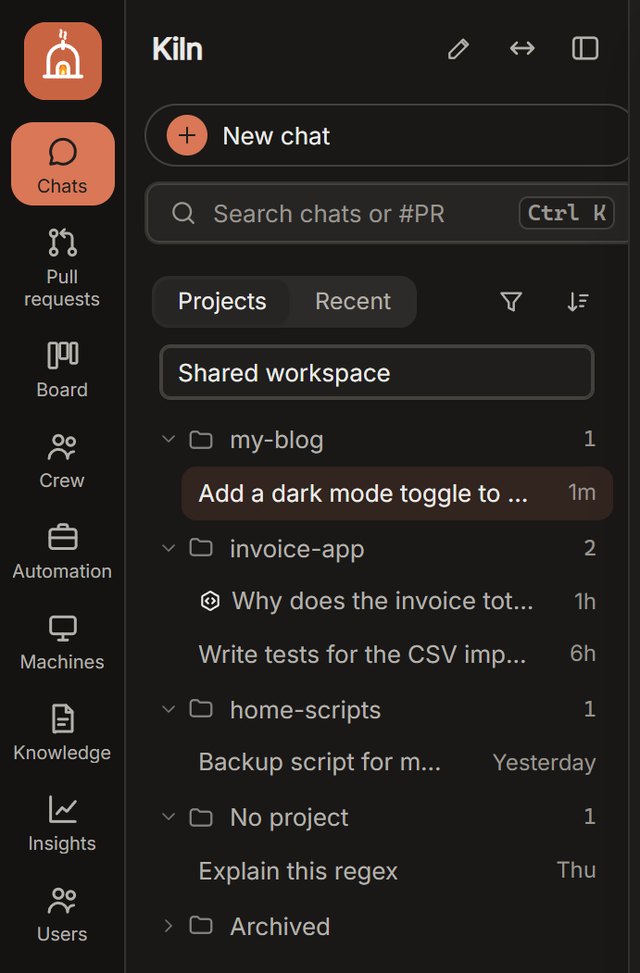The width and height of the screenshot is (640, 973).
Task: Click the invoice-app folder icon
Action: [201, 548]
